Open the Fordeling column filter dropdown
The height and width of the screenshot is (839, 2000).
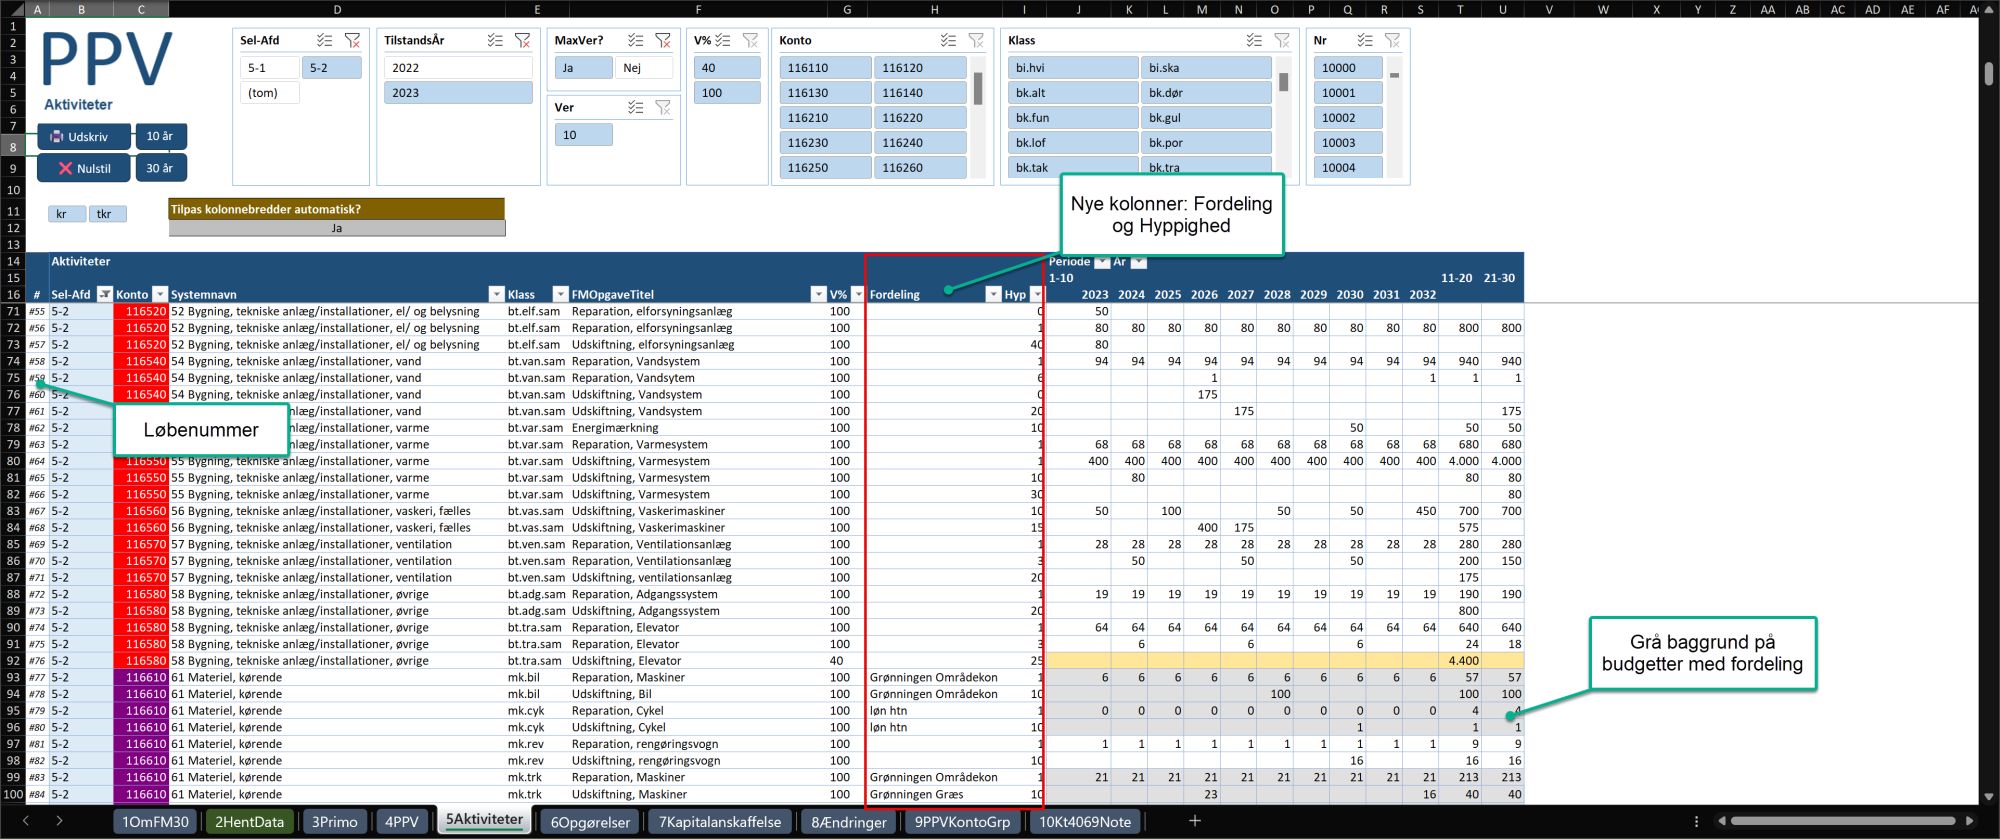(x=993, y=294)
